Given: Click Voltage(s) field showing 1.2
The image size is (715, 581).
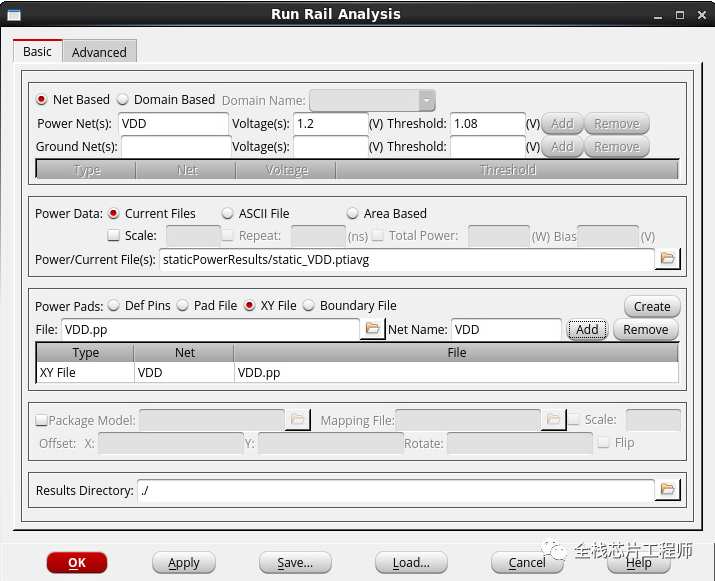Looking at the screenshot, I should pos(331,124).
